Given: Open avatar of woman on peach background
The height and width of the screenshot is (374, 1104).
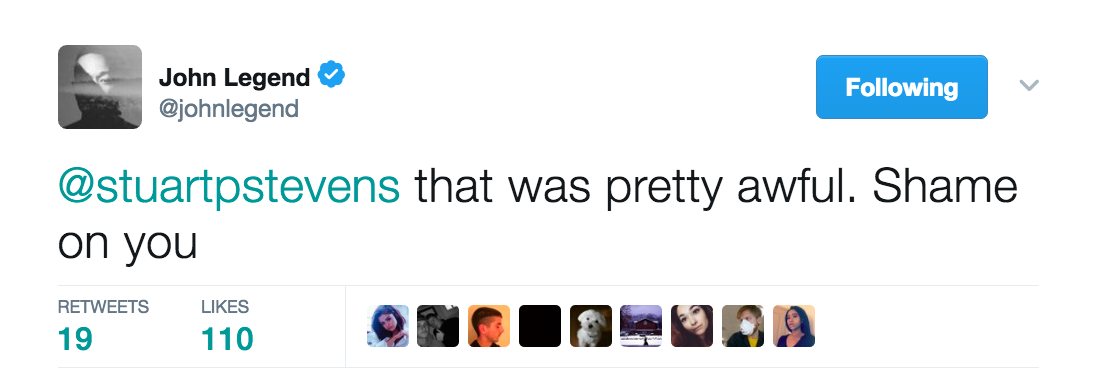Looking at the screenshot, I should click(794, 326).
